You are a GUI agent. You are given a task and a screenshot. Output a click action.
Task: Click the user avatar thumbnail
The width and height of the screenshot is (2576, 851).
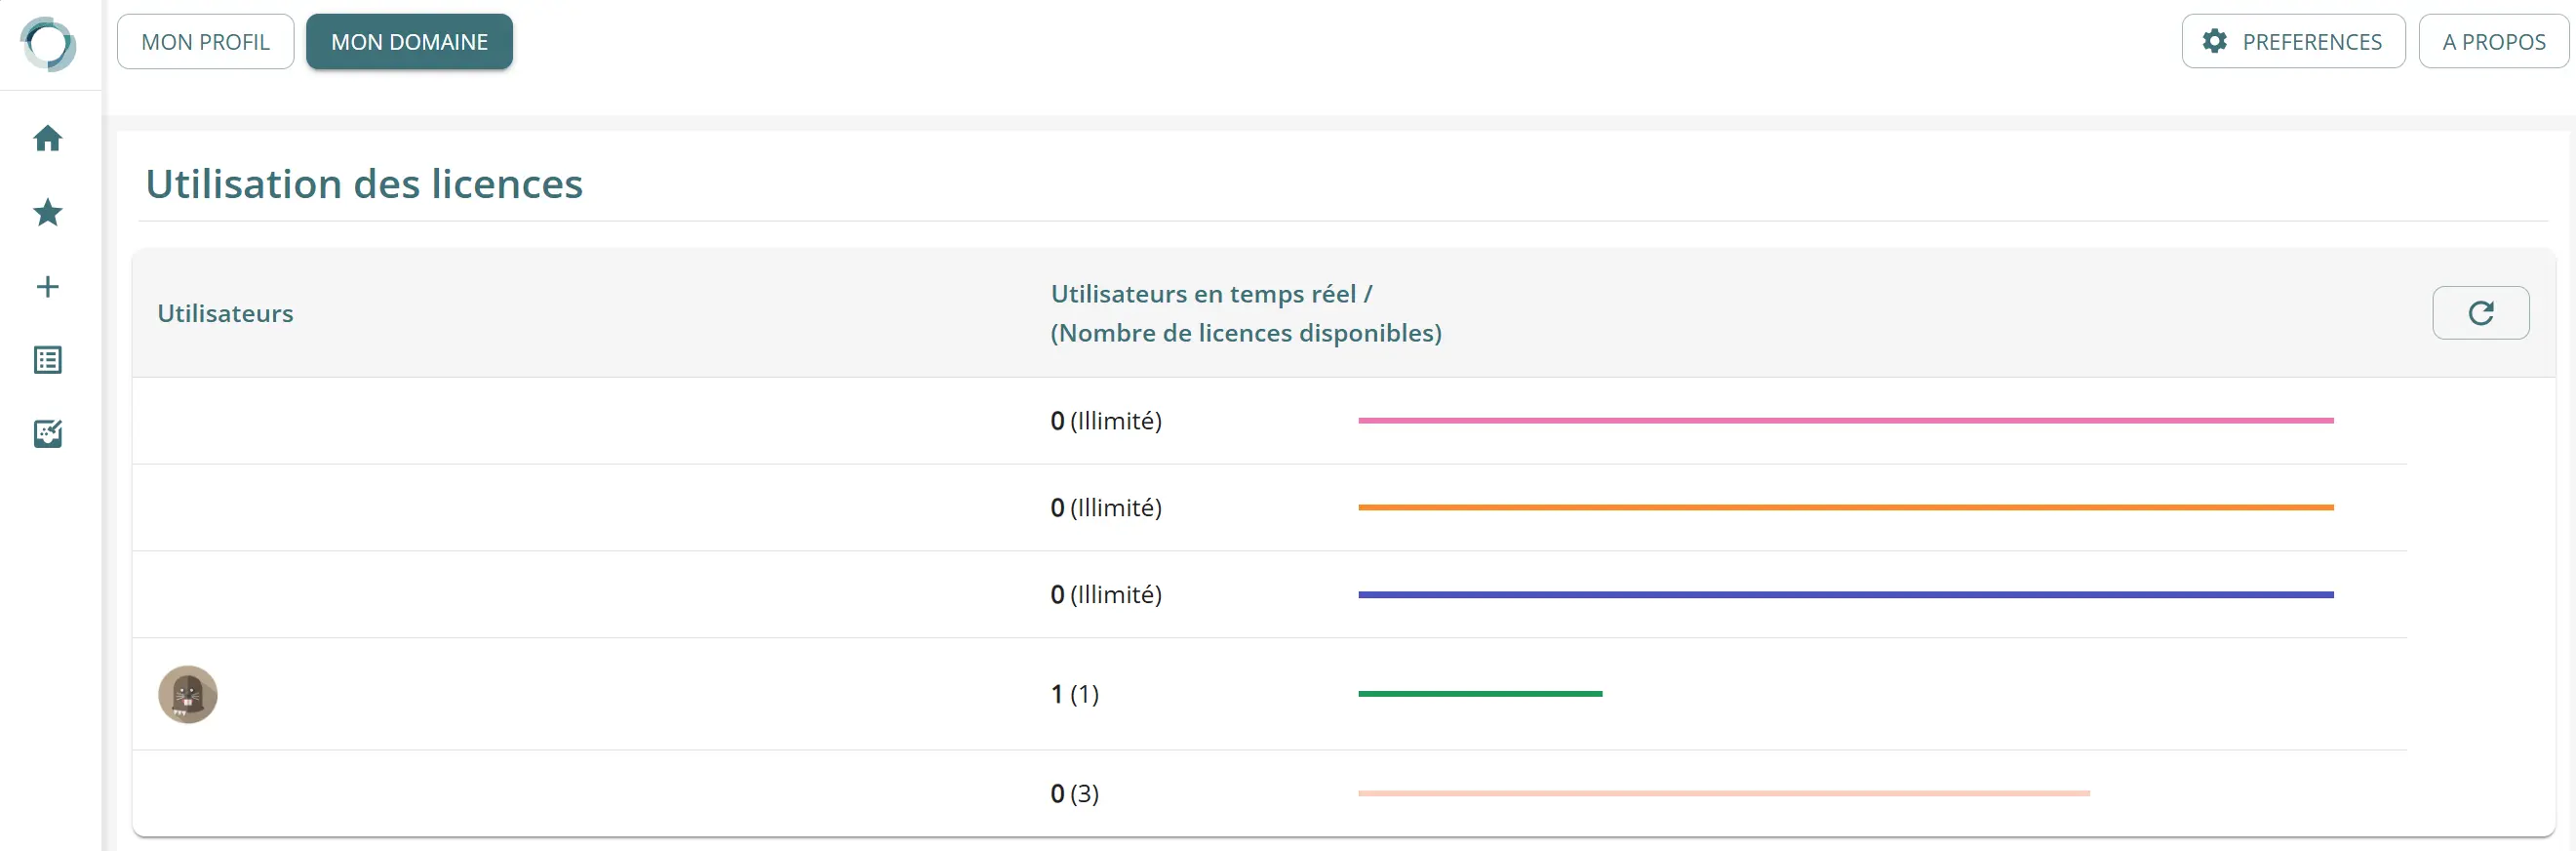(x=188, y=694)
